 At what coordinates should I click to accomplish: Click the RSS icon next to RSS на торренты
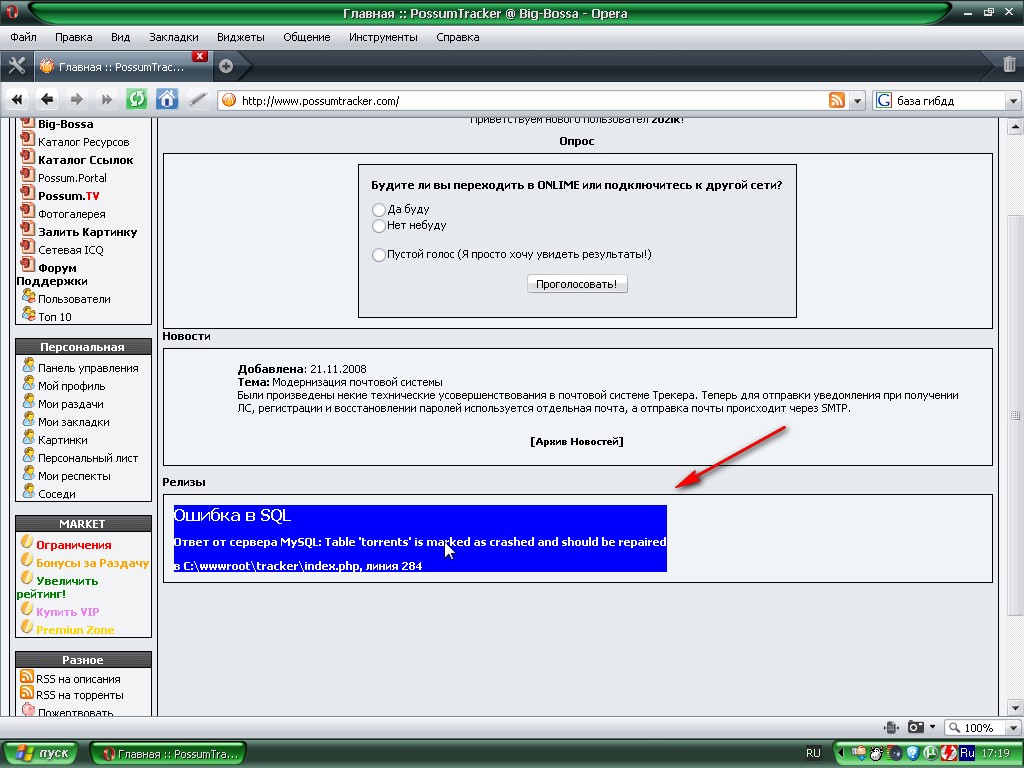click(27, 693)
